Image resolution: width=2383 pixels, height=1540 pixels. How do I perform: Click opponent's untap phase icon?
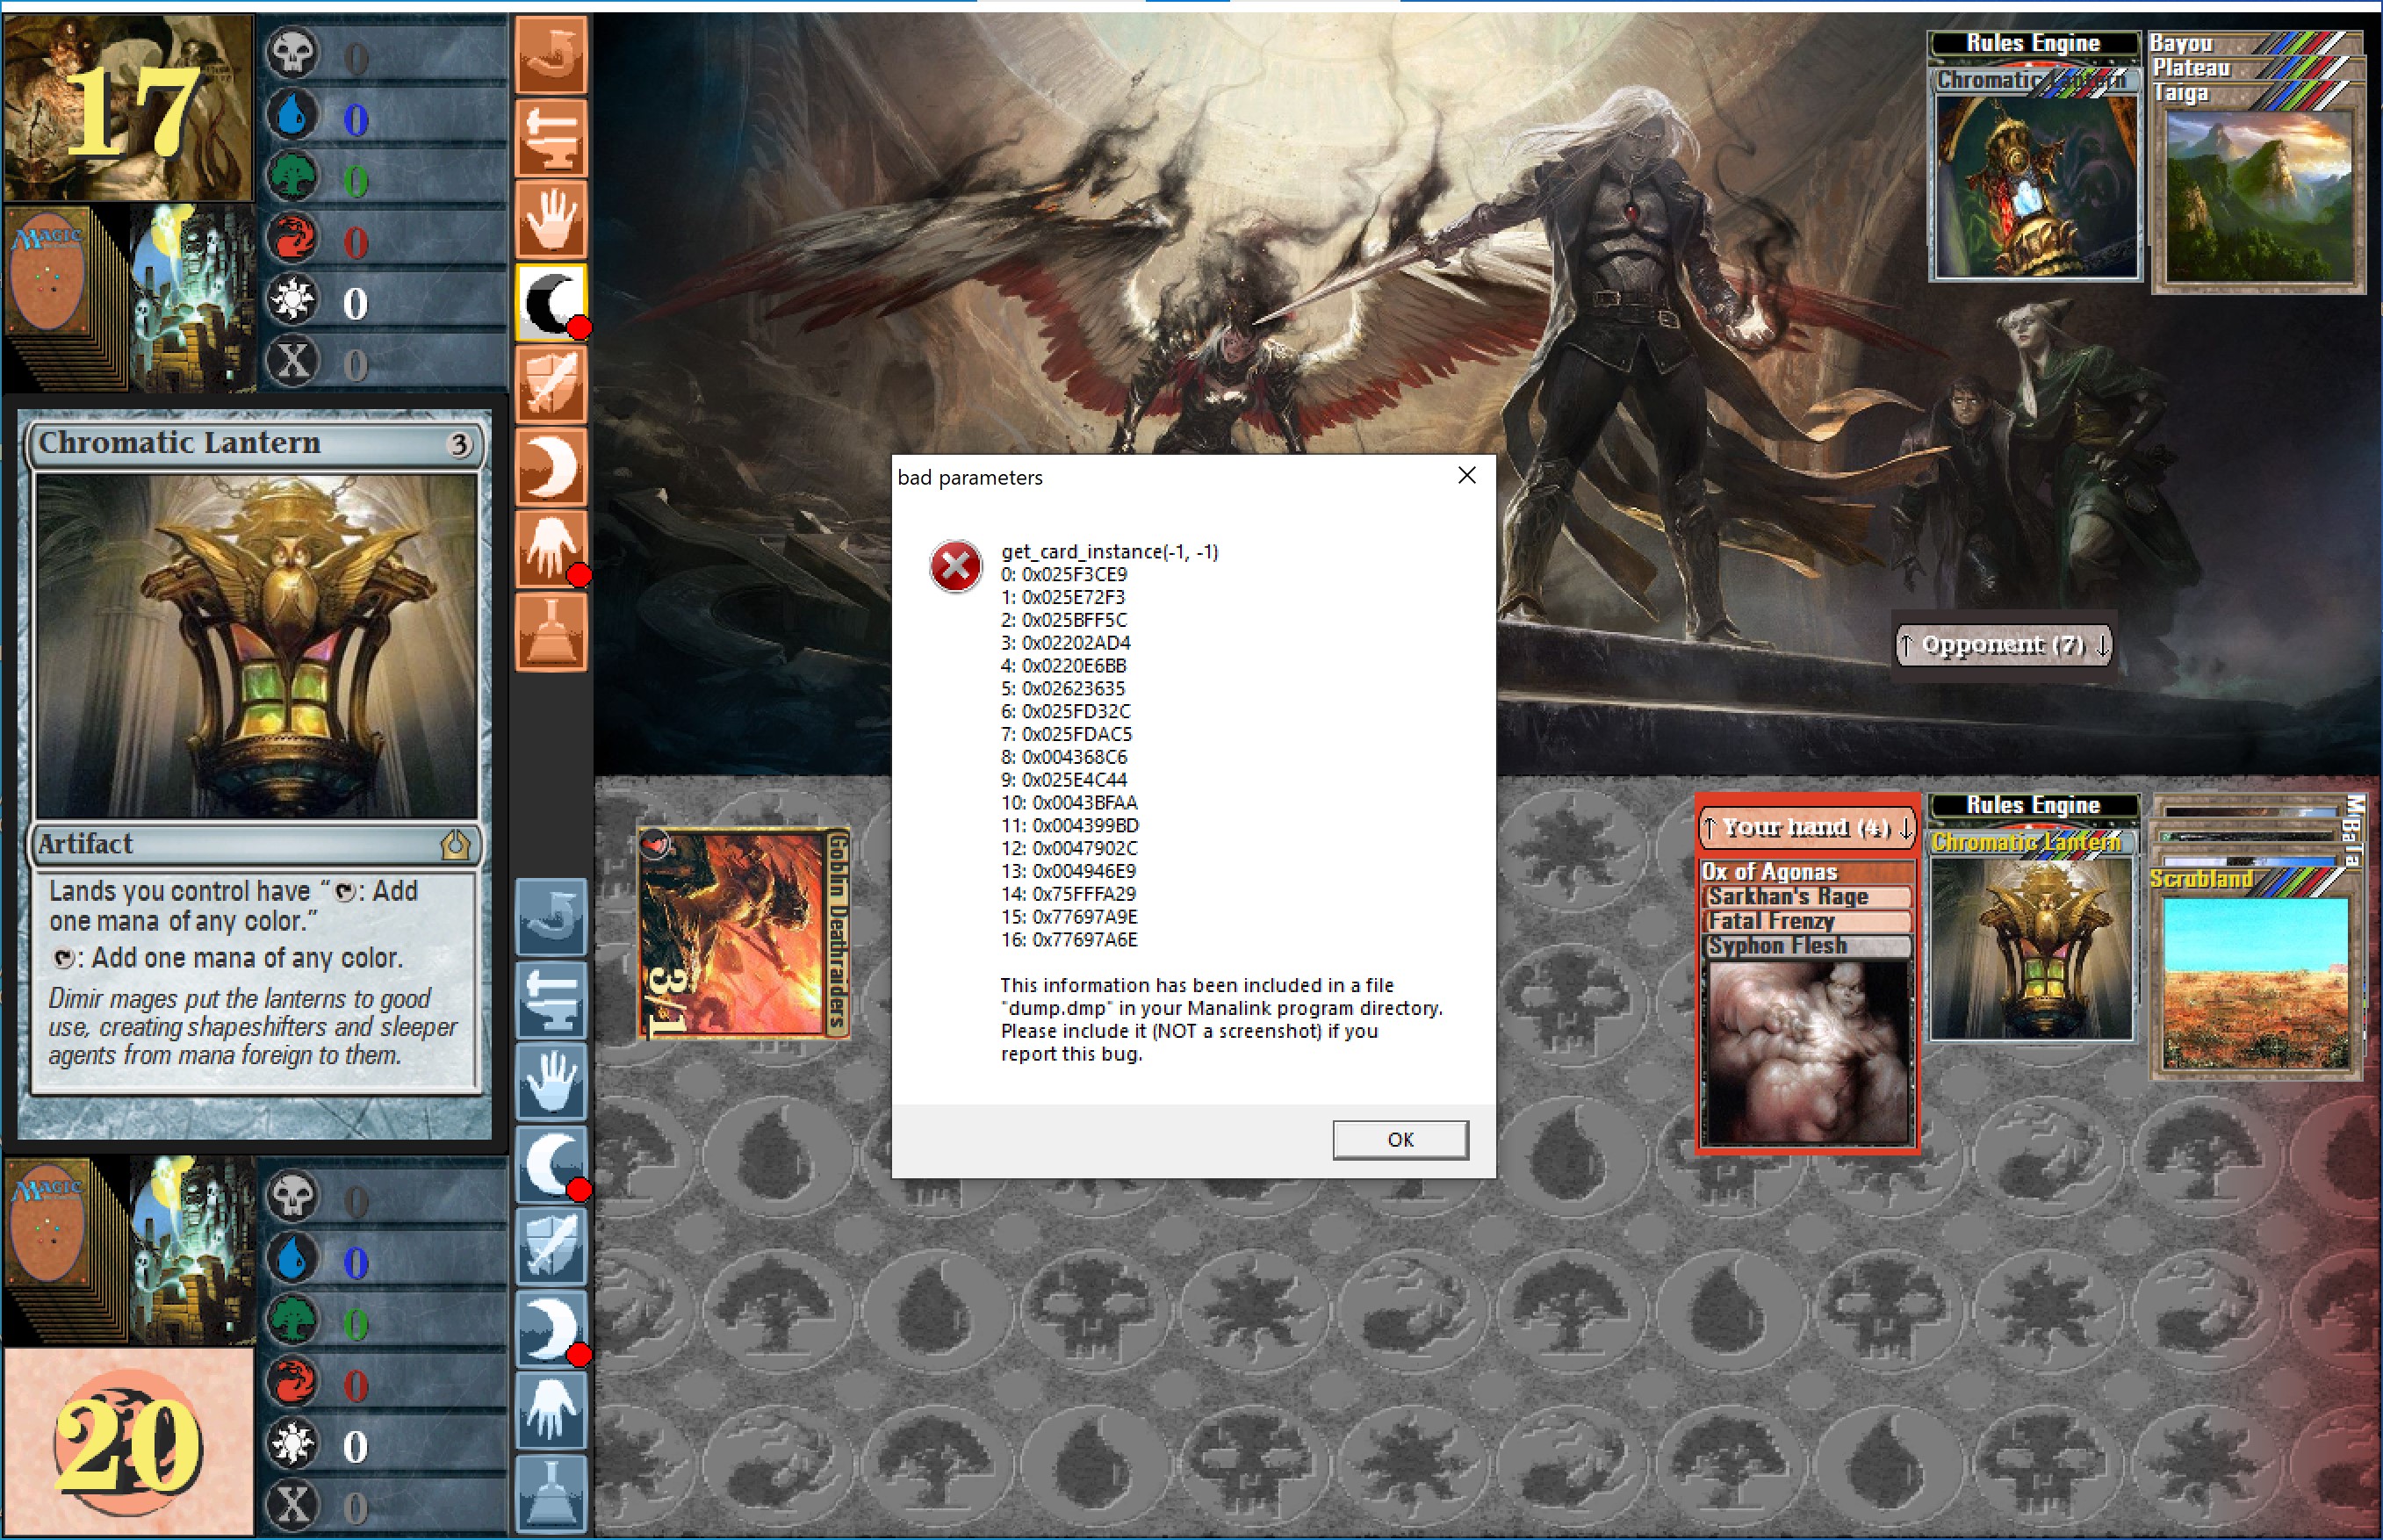(551, 54)
